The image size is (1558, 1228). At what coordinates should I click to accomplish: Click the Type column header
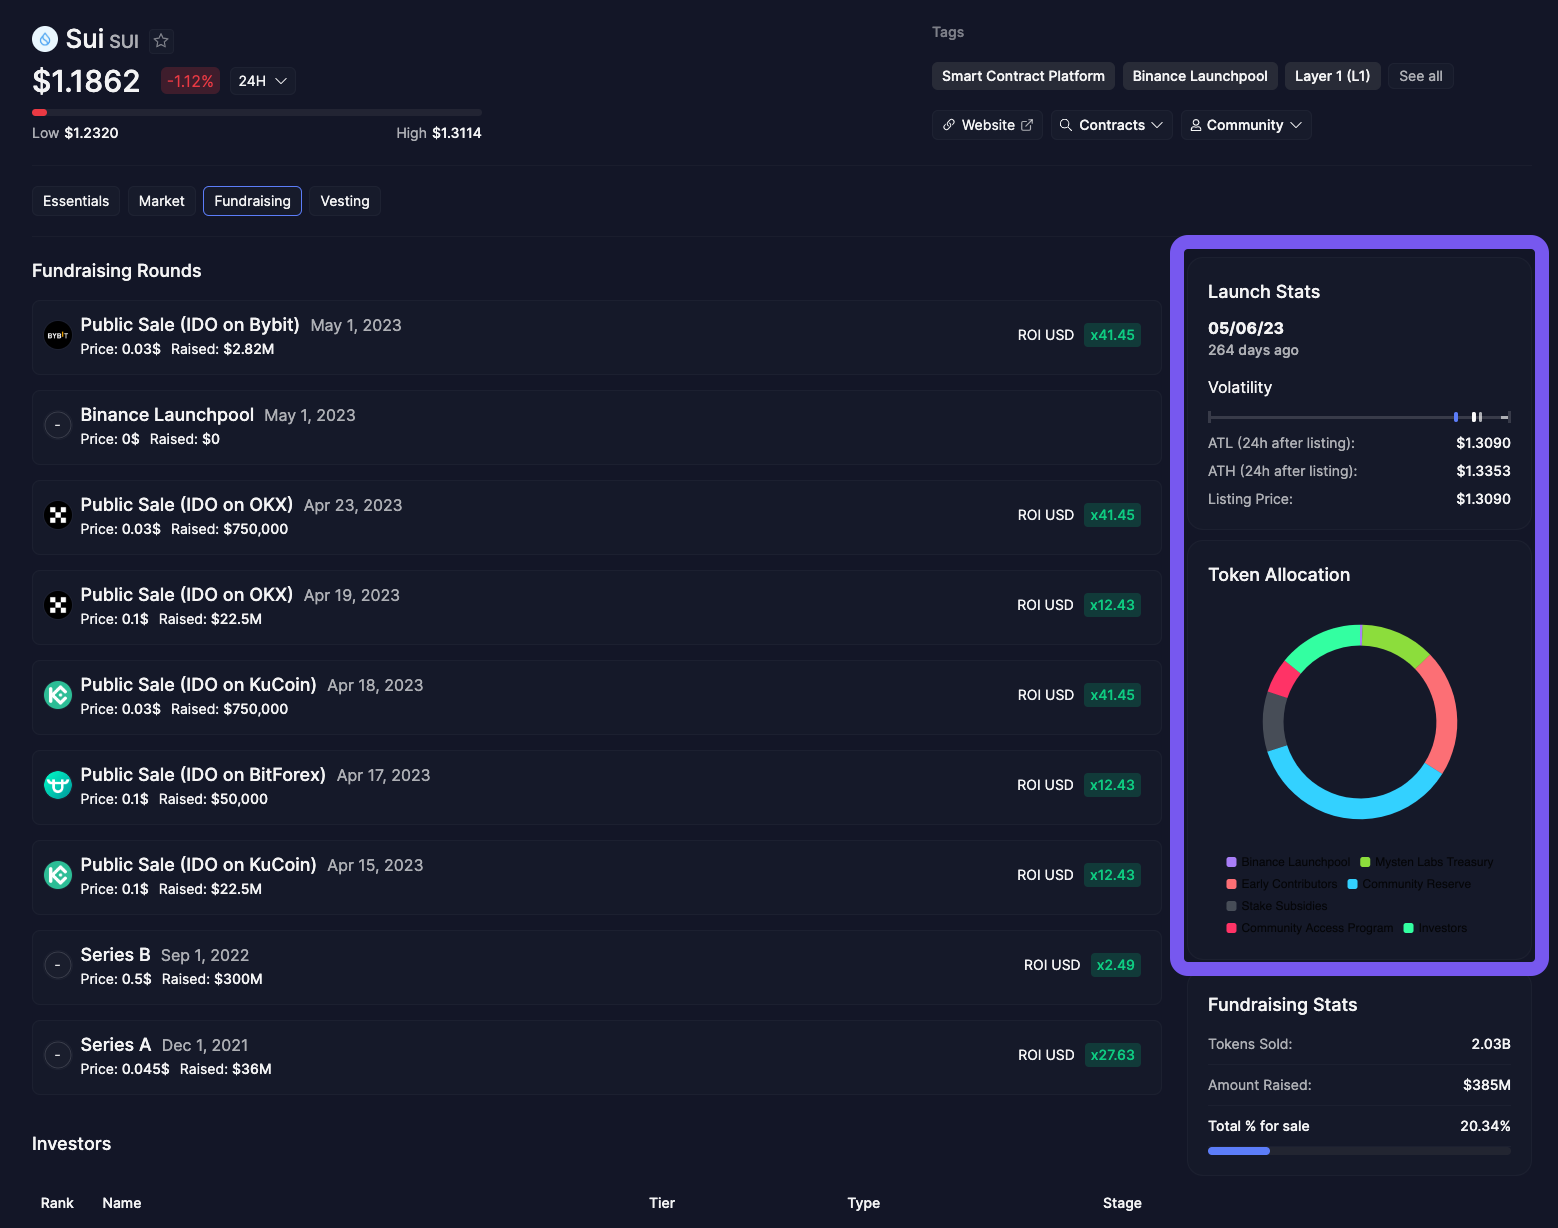click(x=864, y=1203)
